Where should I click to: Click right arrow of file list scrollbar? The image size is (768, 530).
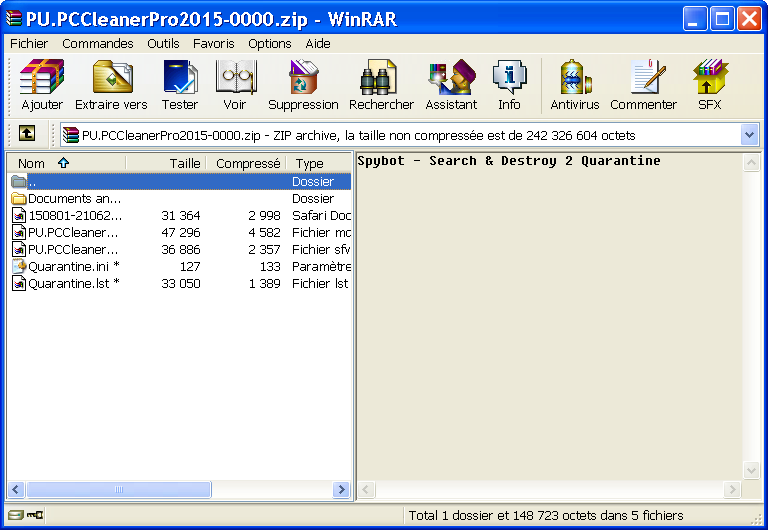[x=341, y=489]
